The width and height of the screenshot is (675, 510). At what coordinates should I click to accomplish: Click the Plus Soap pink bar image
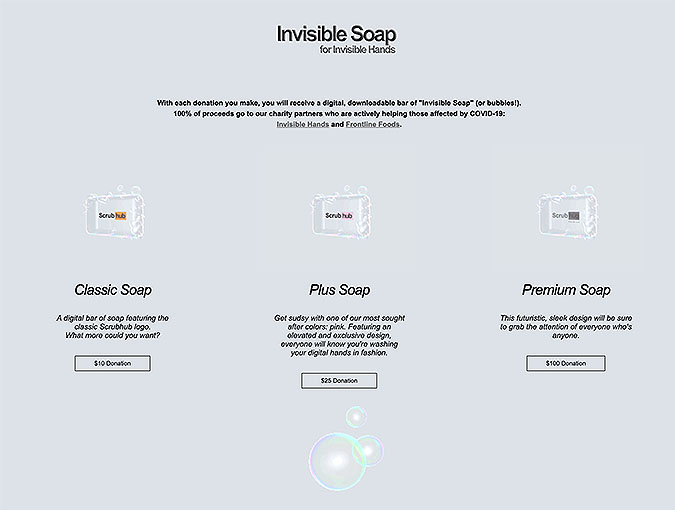[341, 212]
